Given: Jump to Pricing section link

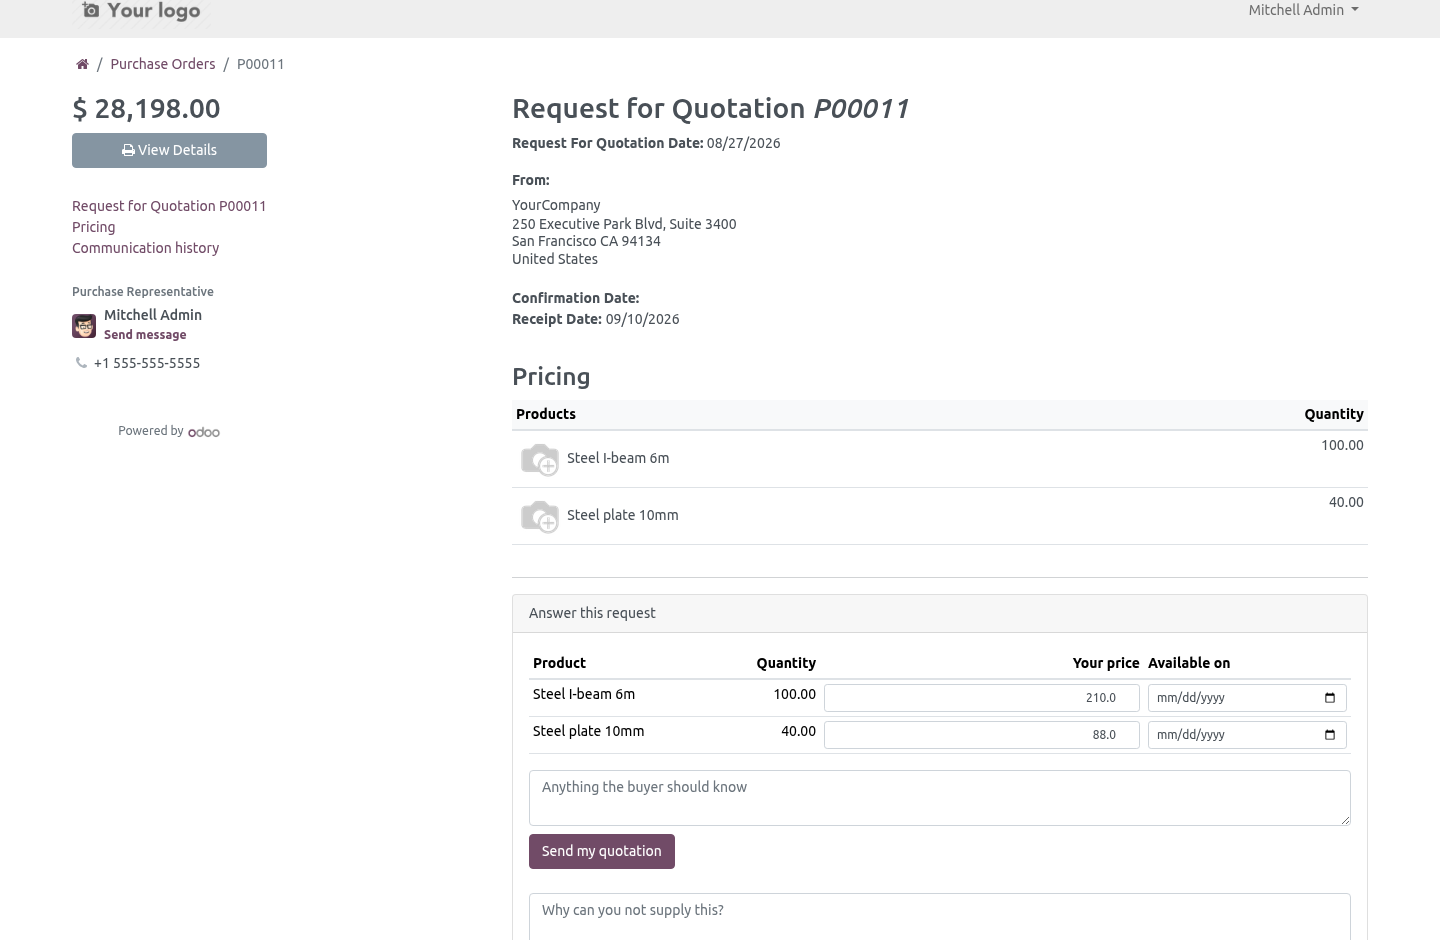Looking at the screenshot, I should coord(93,227).
